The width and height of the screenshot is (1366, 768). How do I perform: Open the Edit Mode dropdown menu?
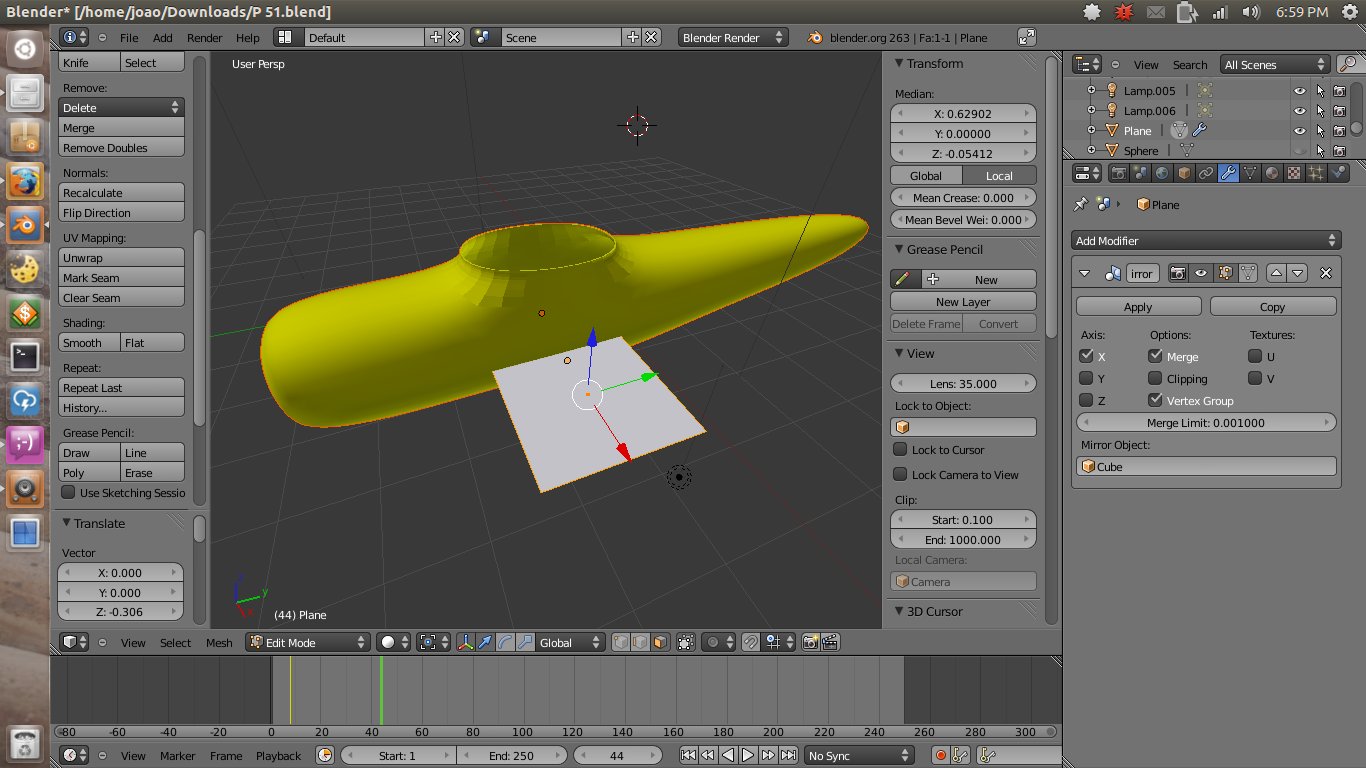point(307,643)
